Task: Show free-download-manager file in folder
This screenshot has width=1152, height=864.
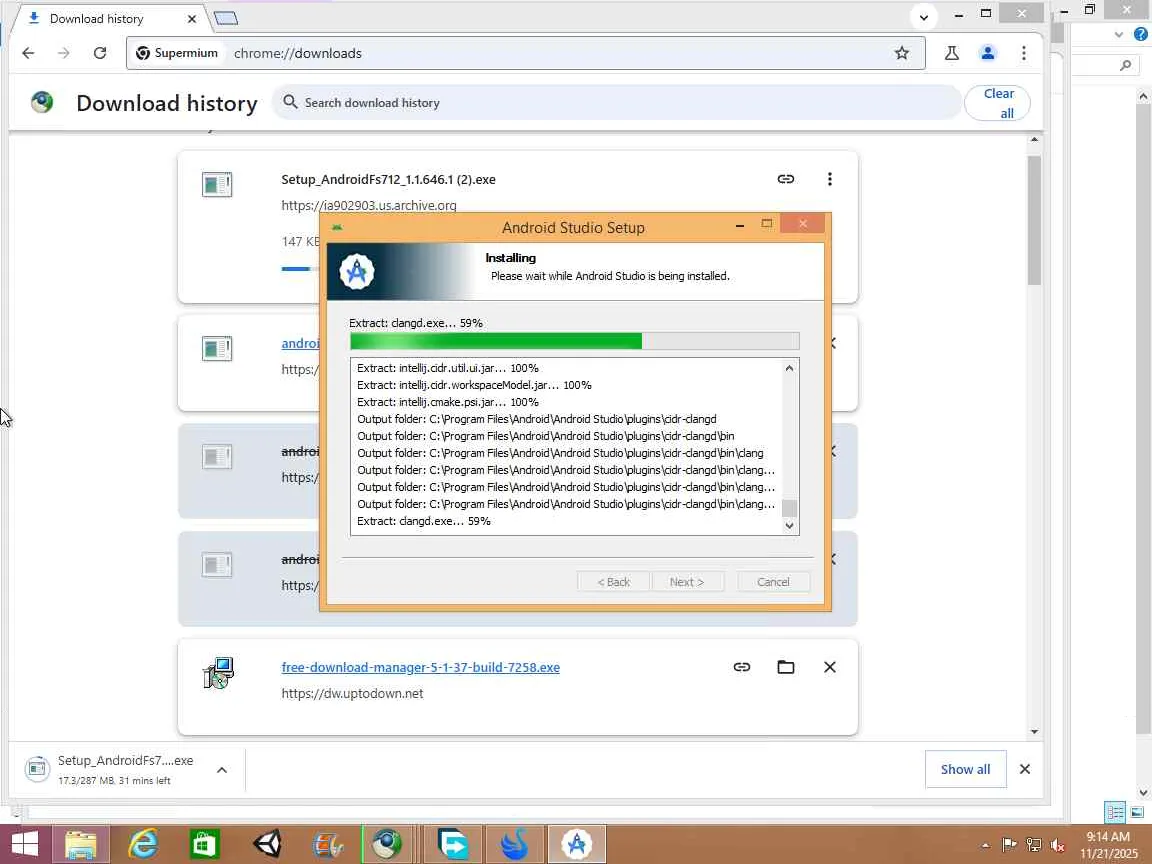Action: [x=785, y=667]
